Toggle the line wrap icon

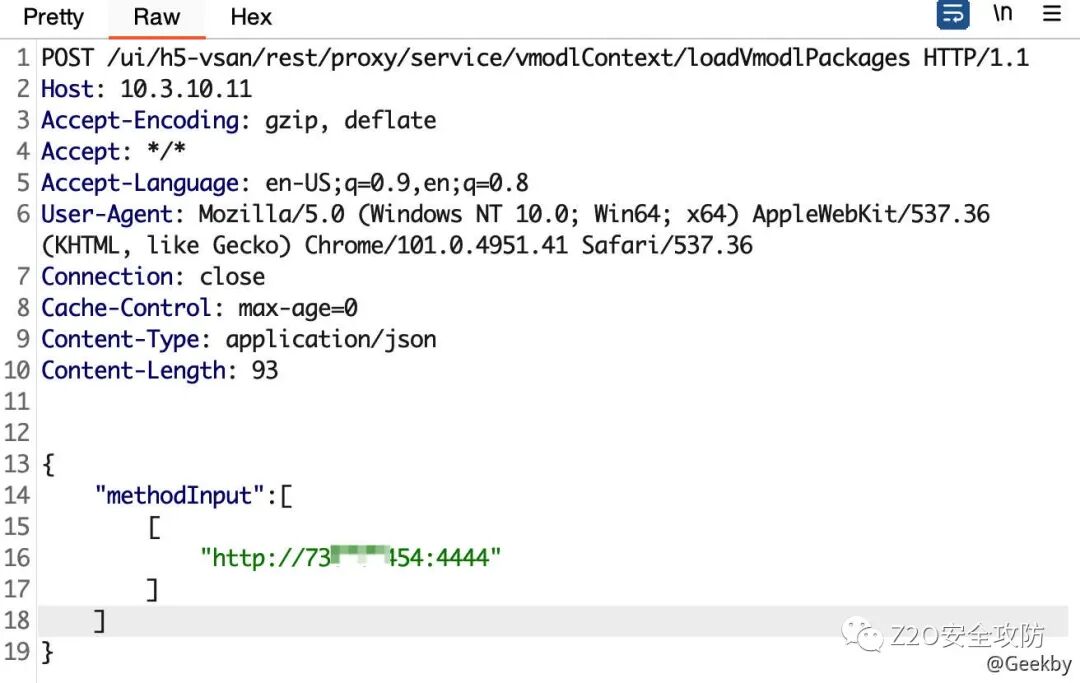click(953, 14)
